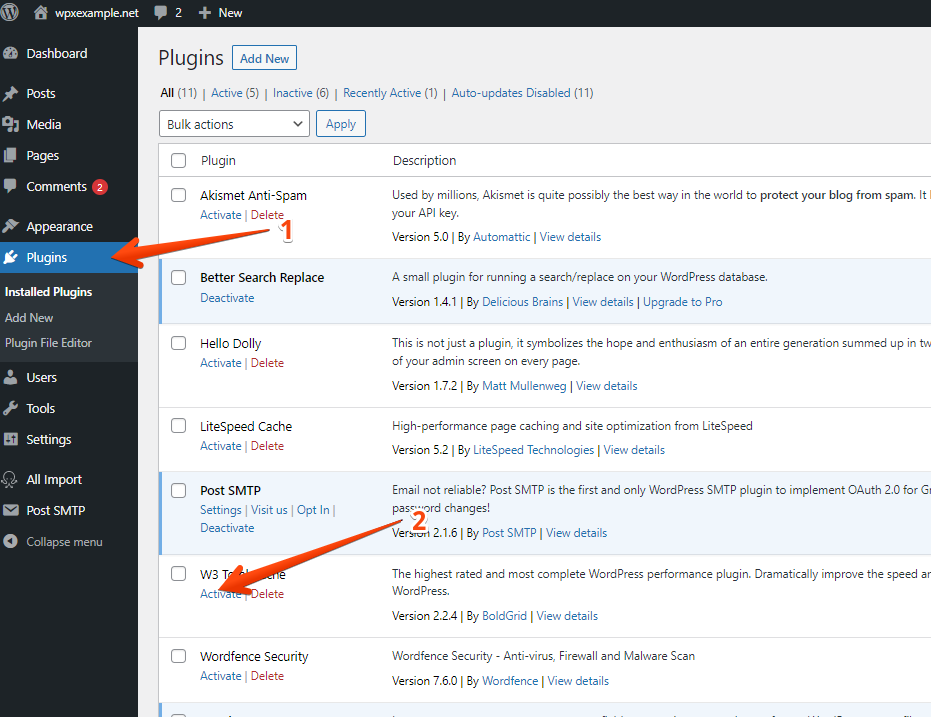Click the Pages icon in sidebar
This screenshot has width=931, height=717.
click(10, 156)
